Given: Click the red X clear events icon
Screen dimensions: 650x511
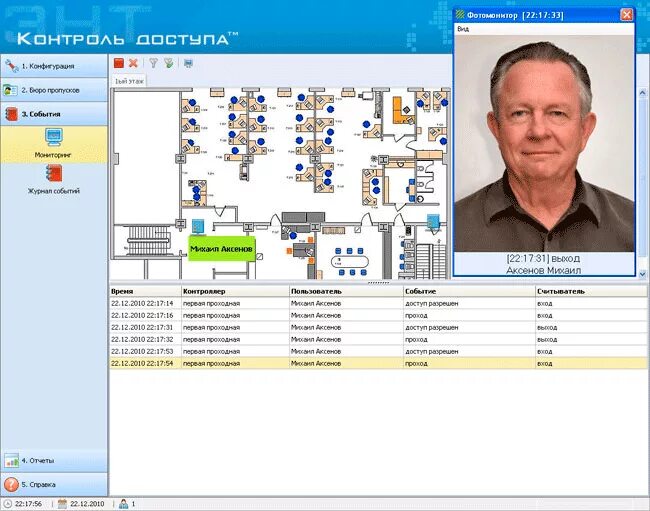Looking at the screenshot, I should 133,63.
